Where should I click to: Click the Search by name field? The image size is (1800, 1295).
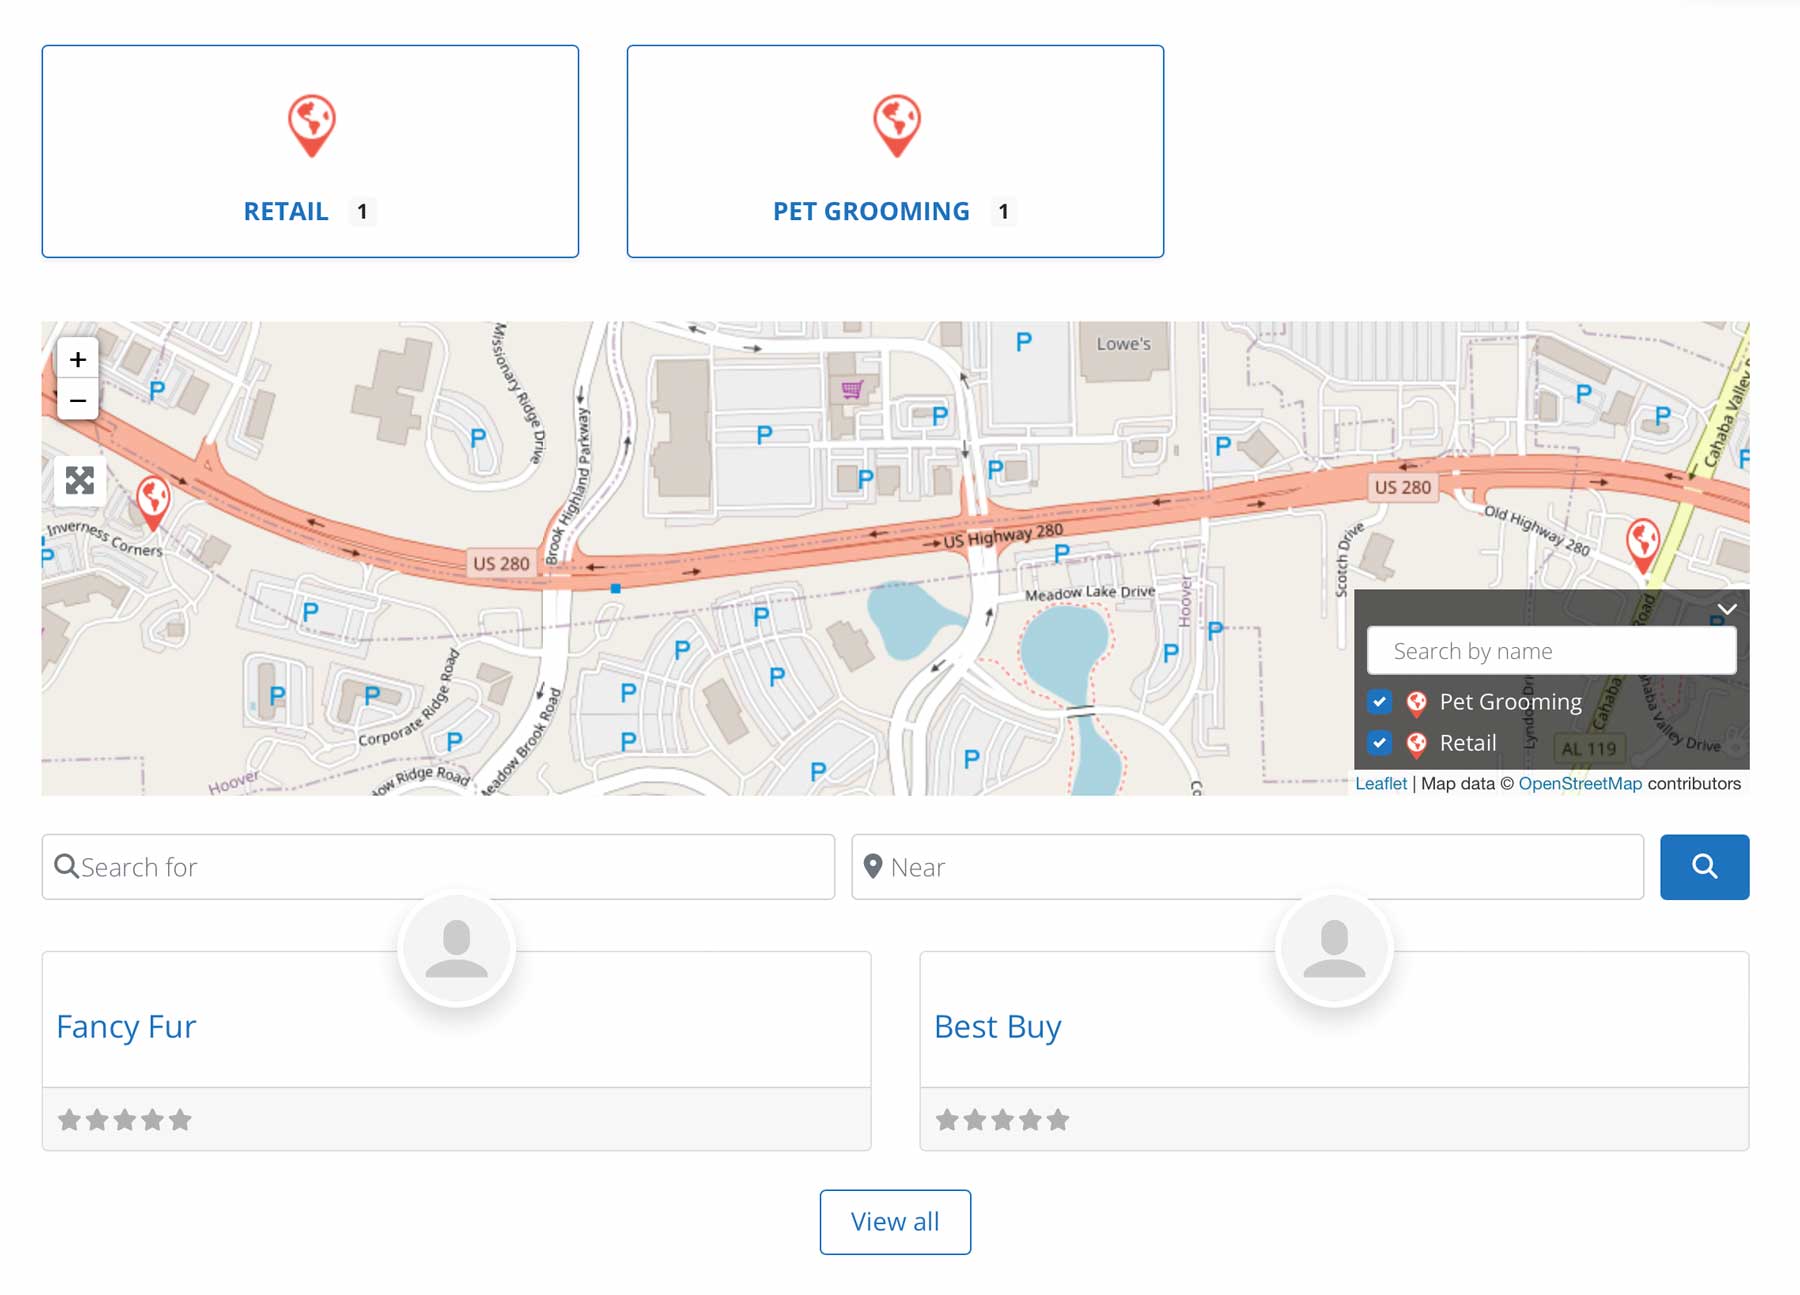pos(1552,650)
